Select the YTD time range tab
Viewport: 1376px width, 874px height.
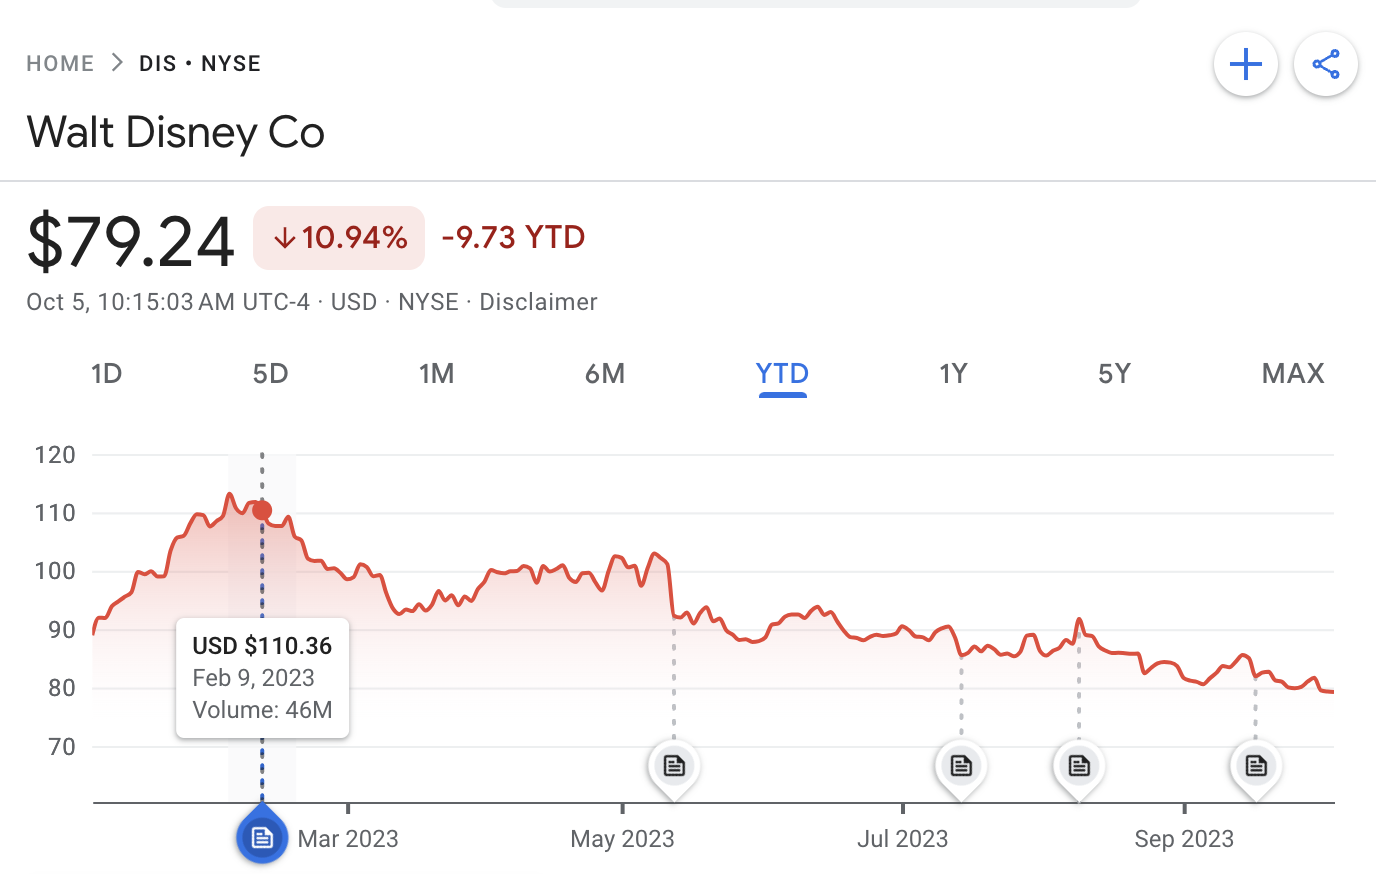click(x=782, y=374)
